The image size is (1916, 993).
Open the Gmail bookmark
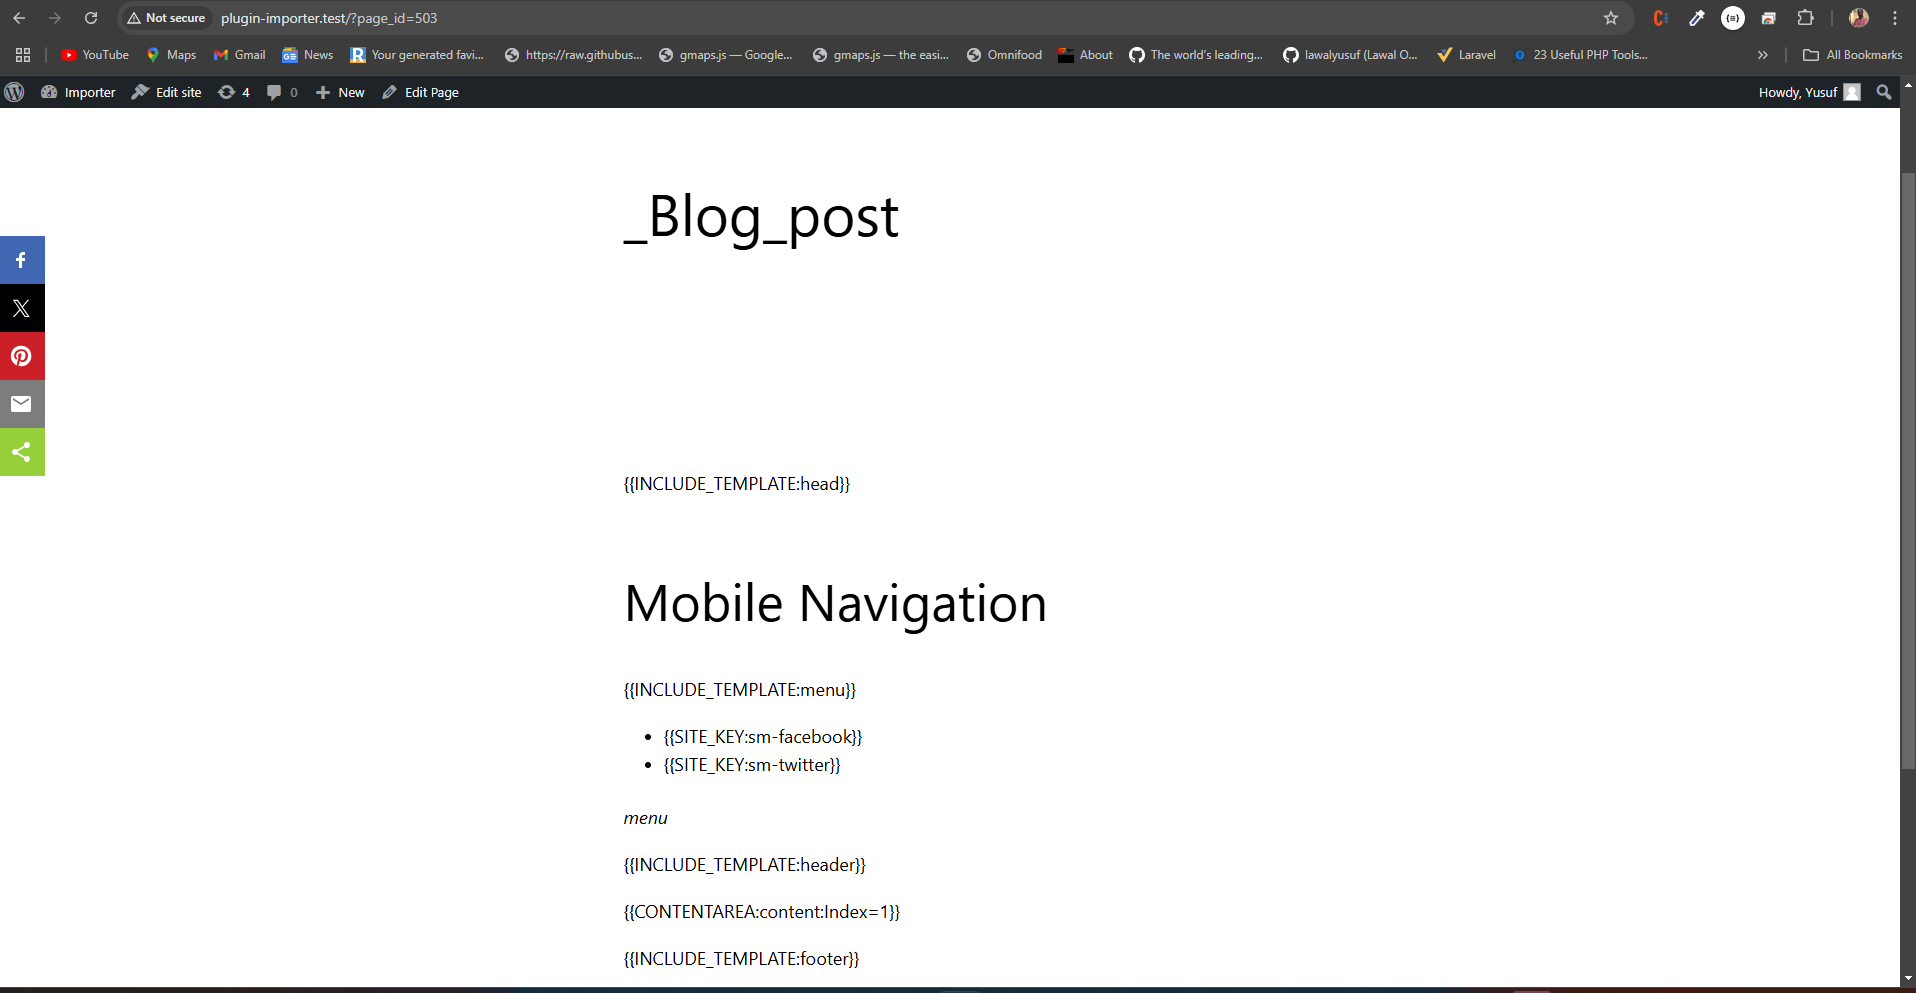pyautogui.click(x=239, y=55)
